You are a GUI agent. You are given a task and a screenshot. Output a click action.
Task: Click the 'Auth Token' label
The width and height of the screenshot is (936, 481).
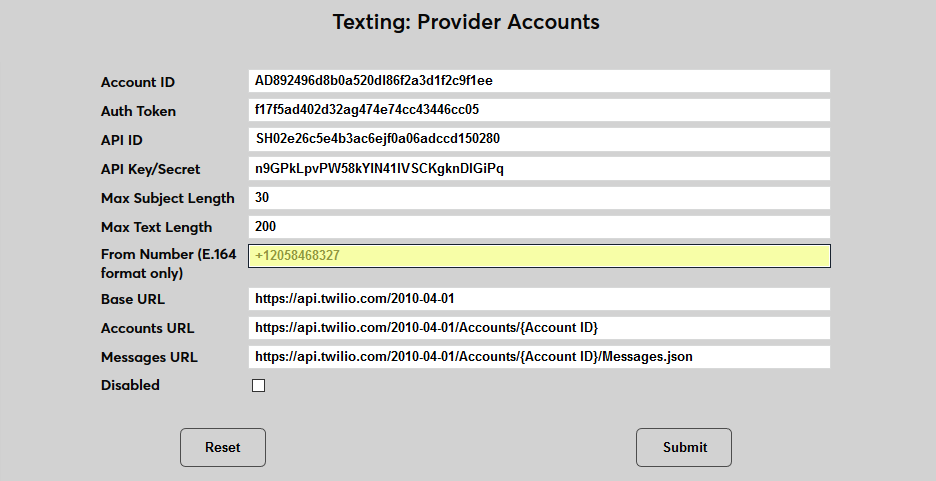coord(138,111)
